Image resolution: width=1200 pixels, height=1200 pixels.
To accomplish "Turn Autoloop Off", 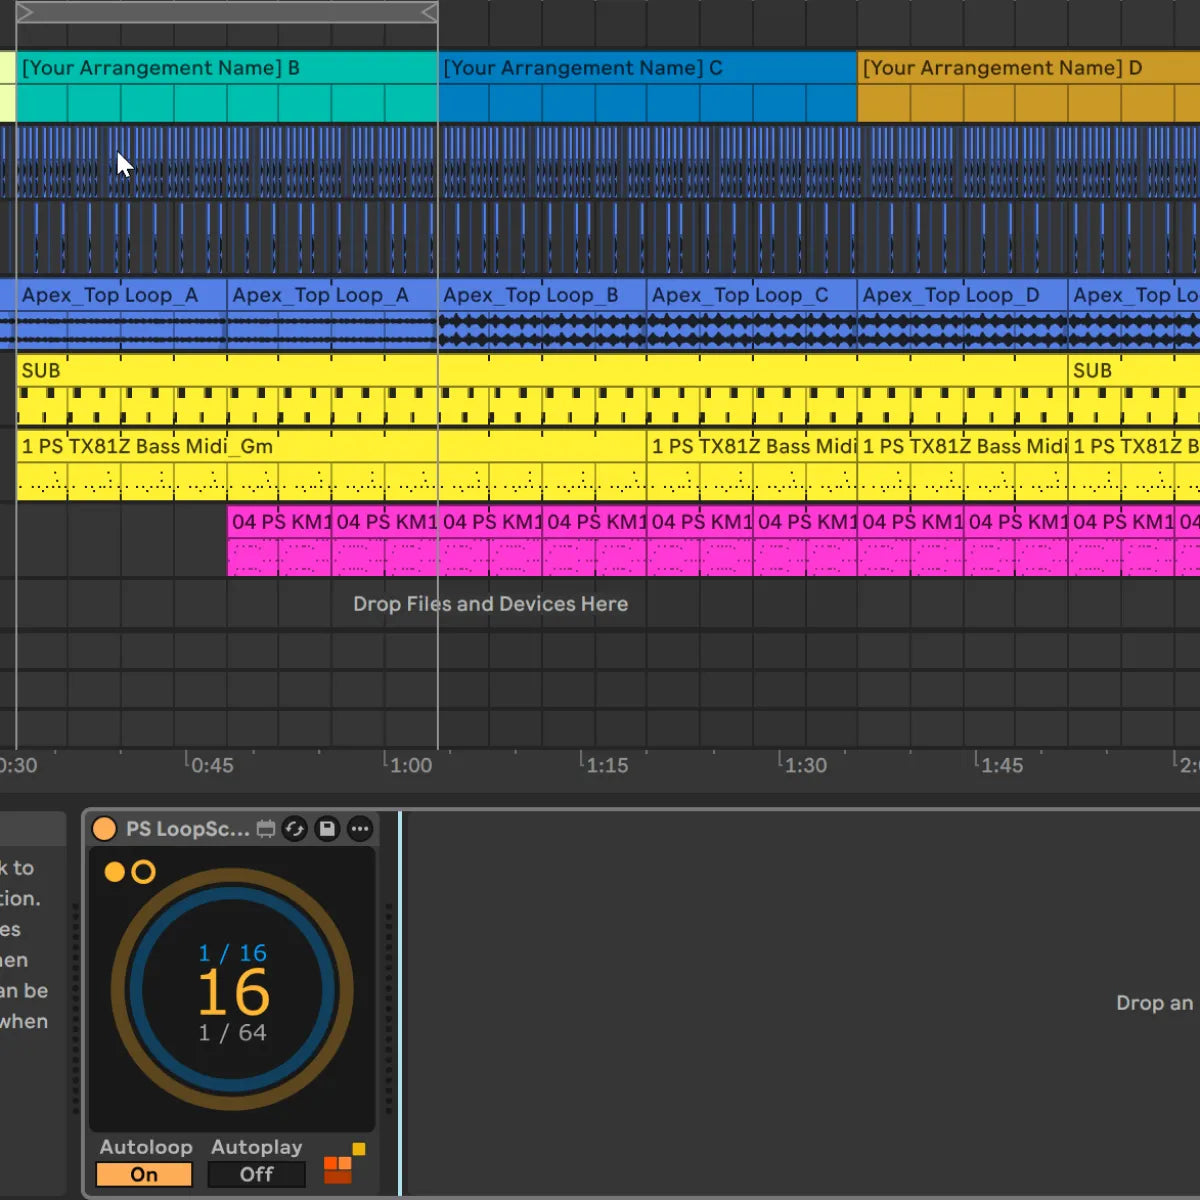I will (143, 1174).
